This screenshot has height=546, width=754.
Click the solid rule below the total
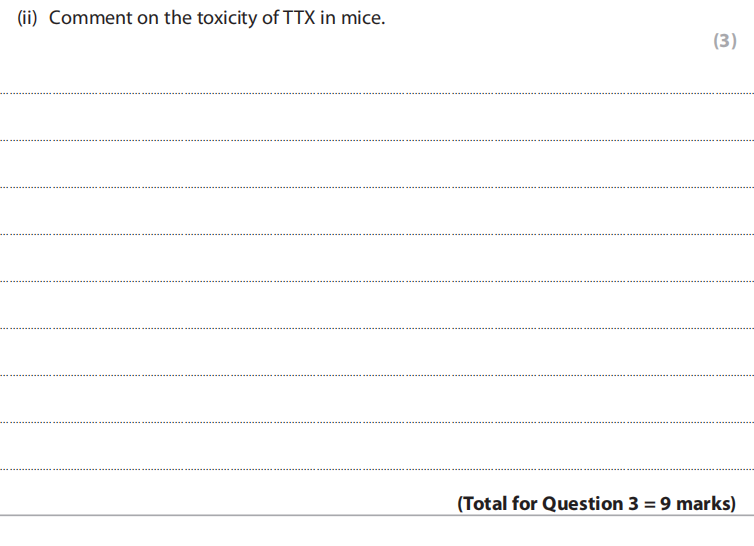click(377, 516)
